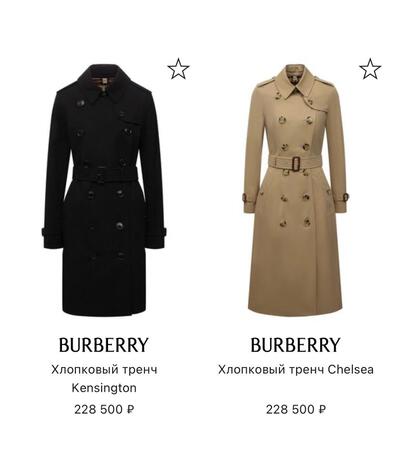
Task: Select the 228 500 ₽ price under Kensington
Action: [104, 409]
